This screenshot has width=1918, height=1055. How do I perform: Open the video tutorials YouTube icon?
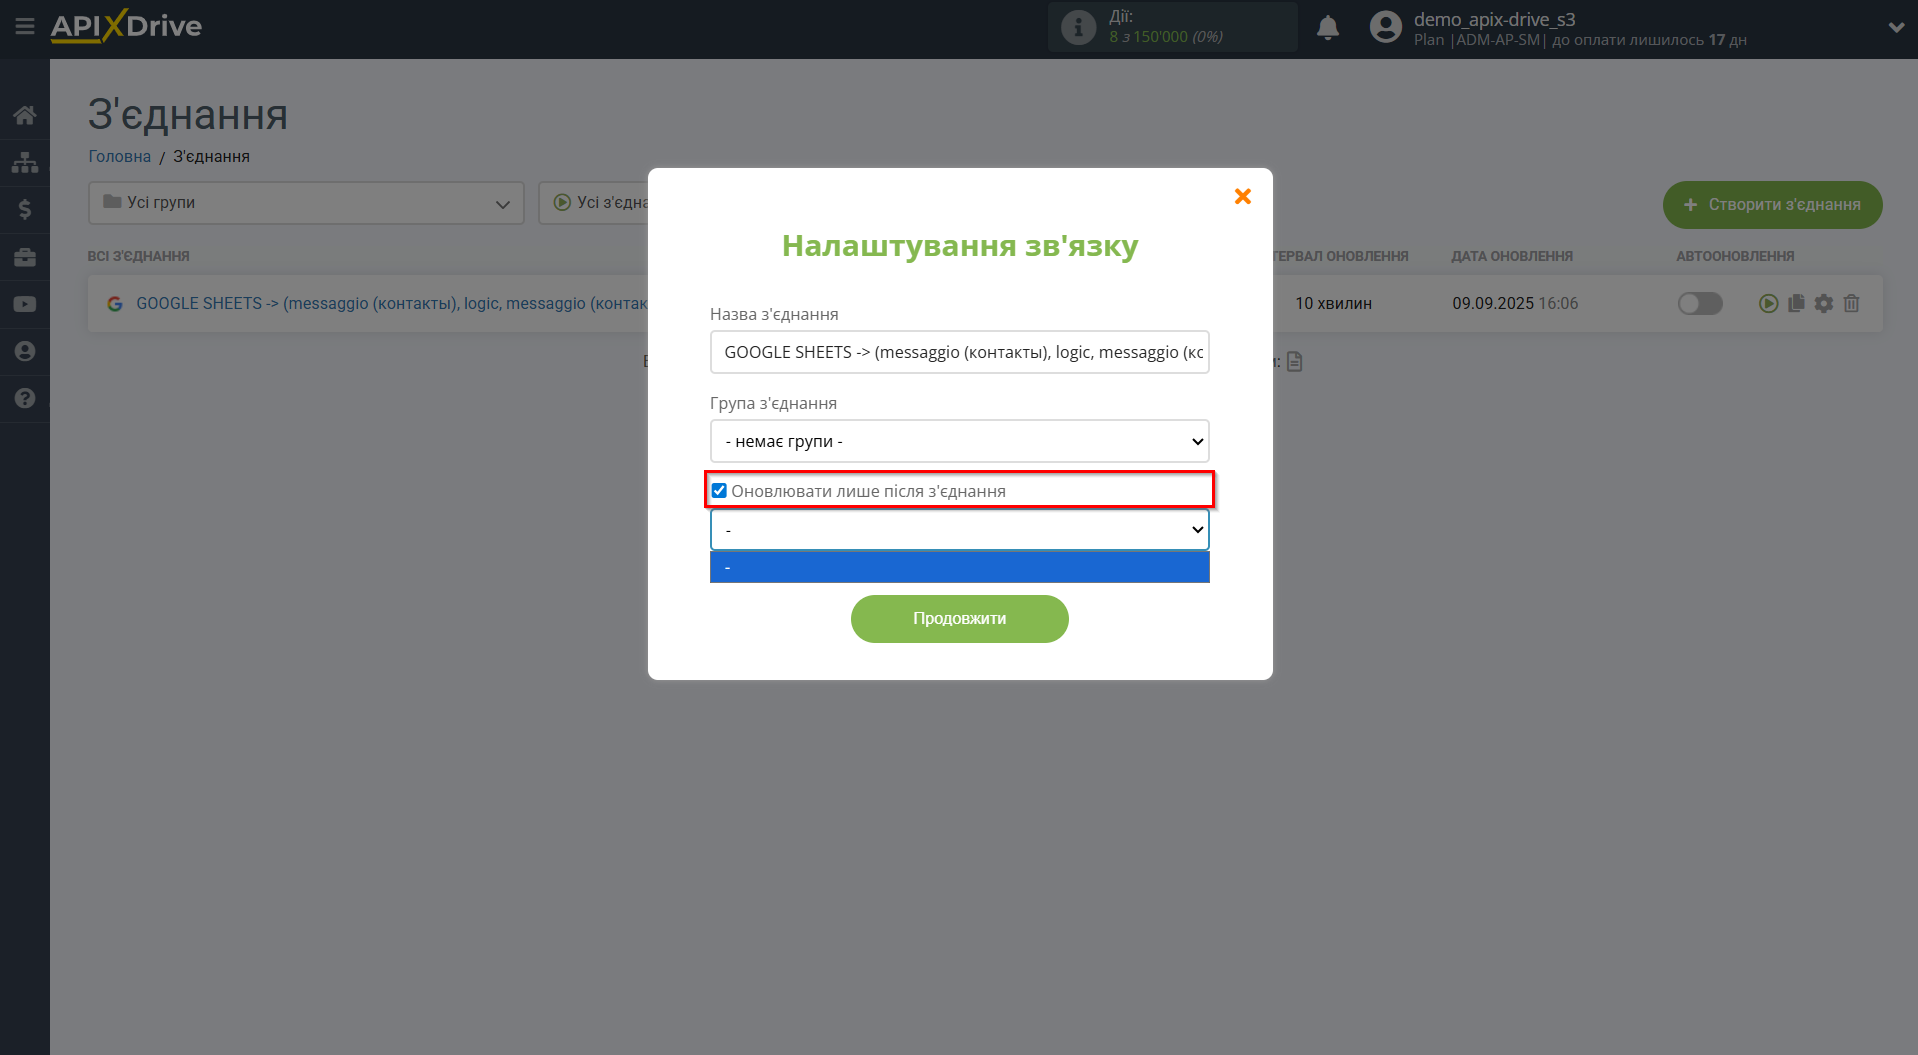(x=25, y=304)
